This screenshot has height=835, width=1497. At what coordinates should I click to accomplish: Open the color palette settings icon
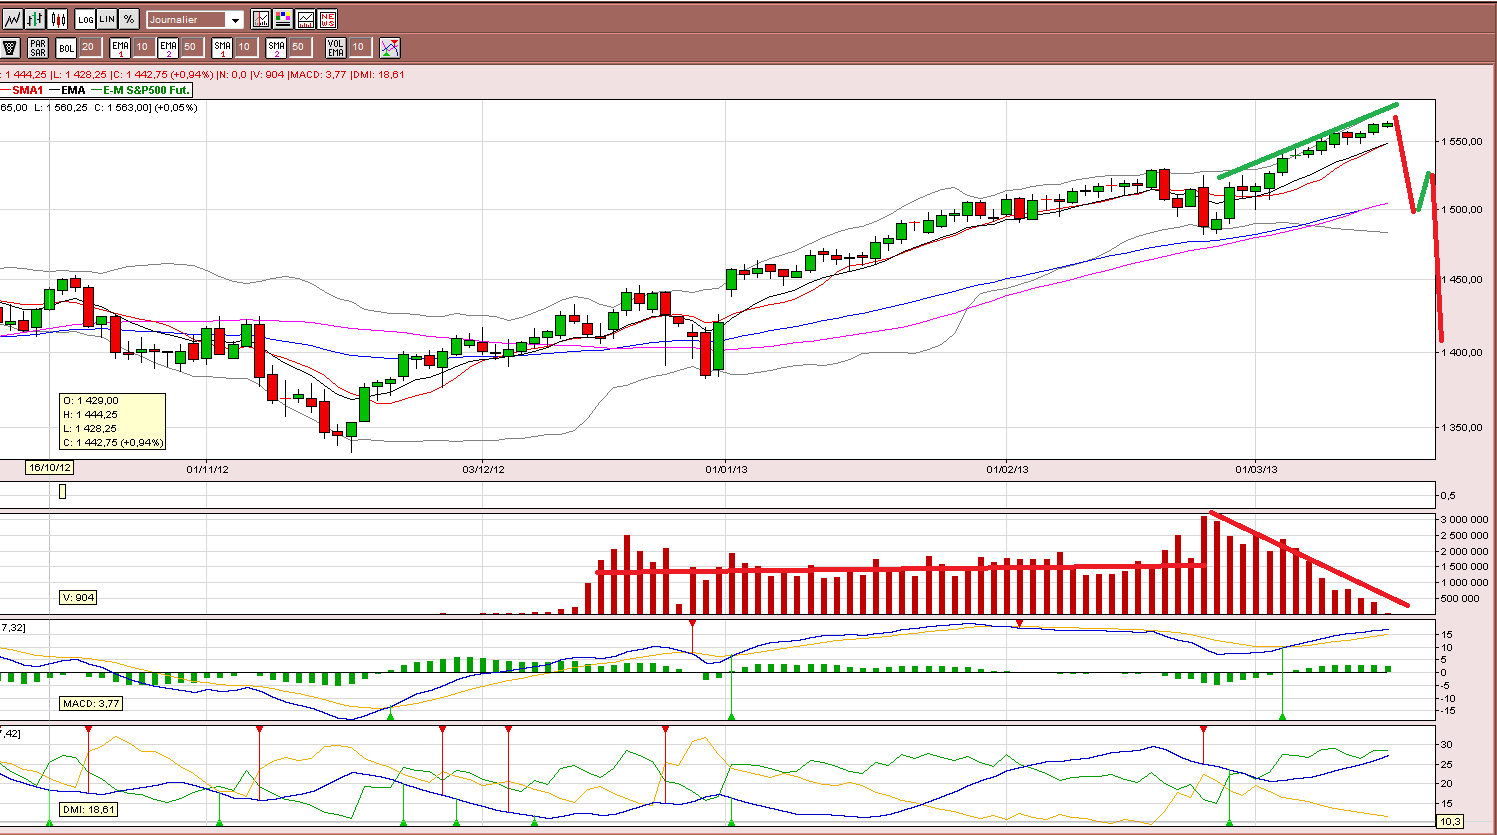283,19
